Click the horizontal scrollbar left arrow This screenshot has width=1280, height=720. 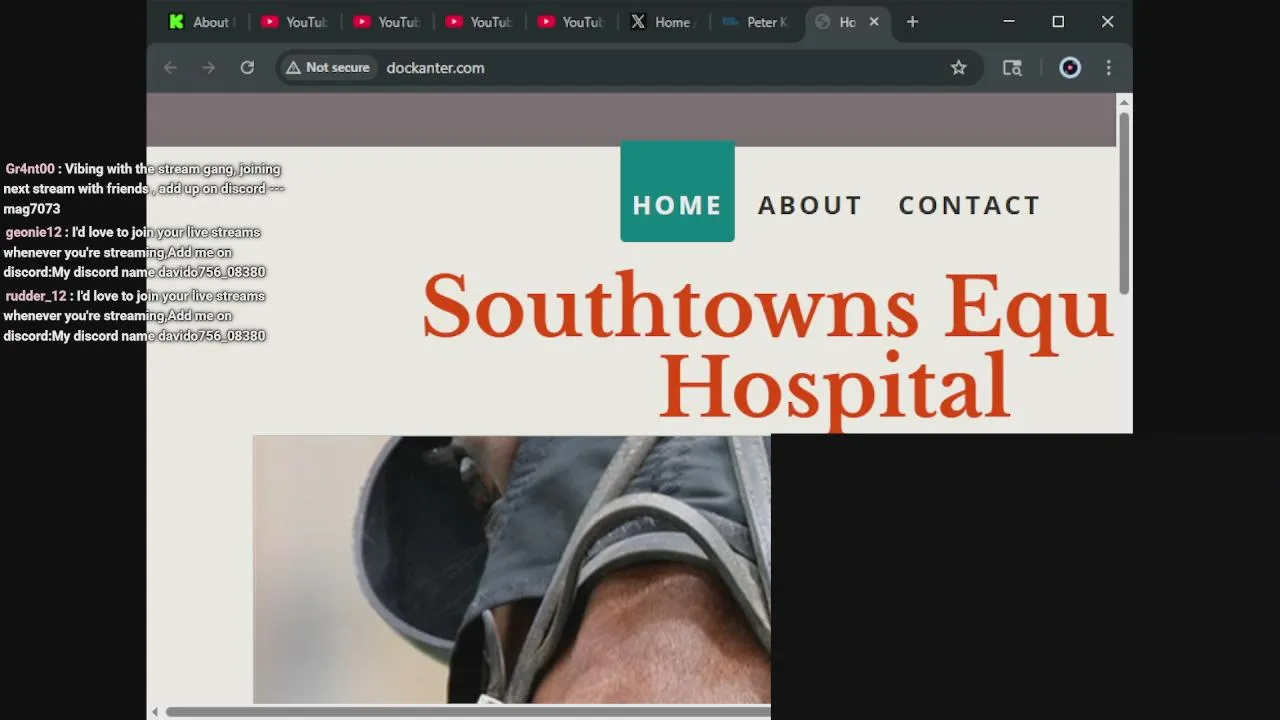click(155, 712)
